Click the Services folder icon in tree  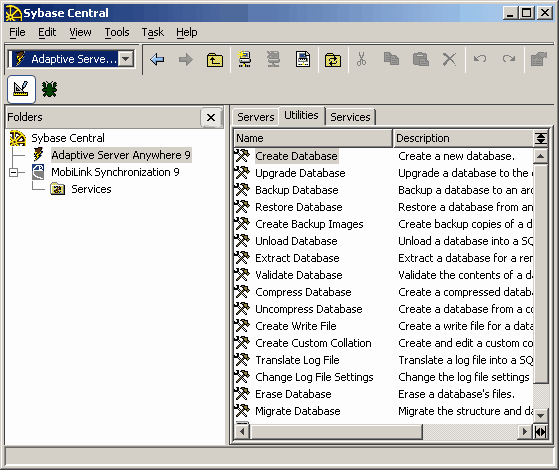pyautogui.click(x=57, y=189)
